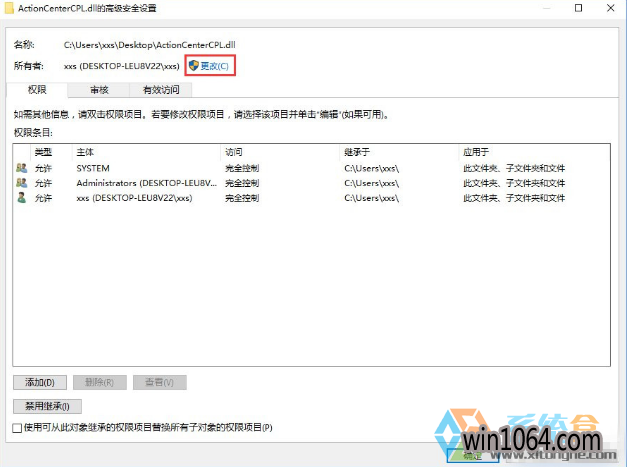Click C:\Users\xxs\ in the SYSTEM row
The image size is (627, 467).
pyautogui.click(x=371, y=168)
